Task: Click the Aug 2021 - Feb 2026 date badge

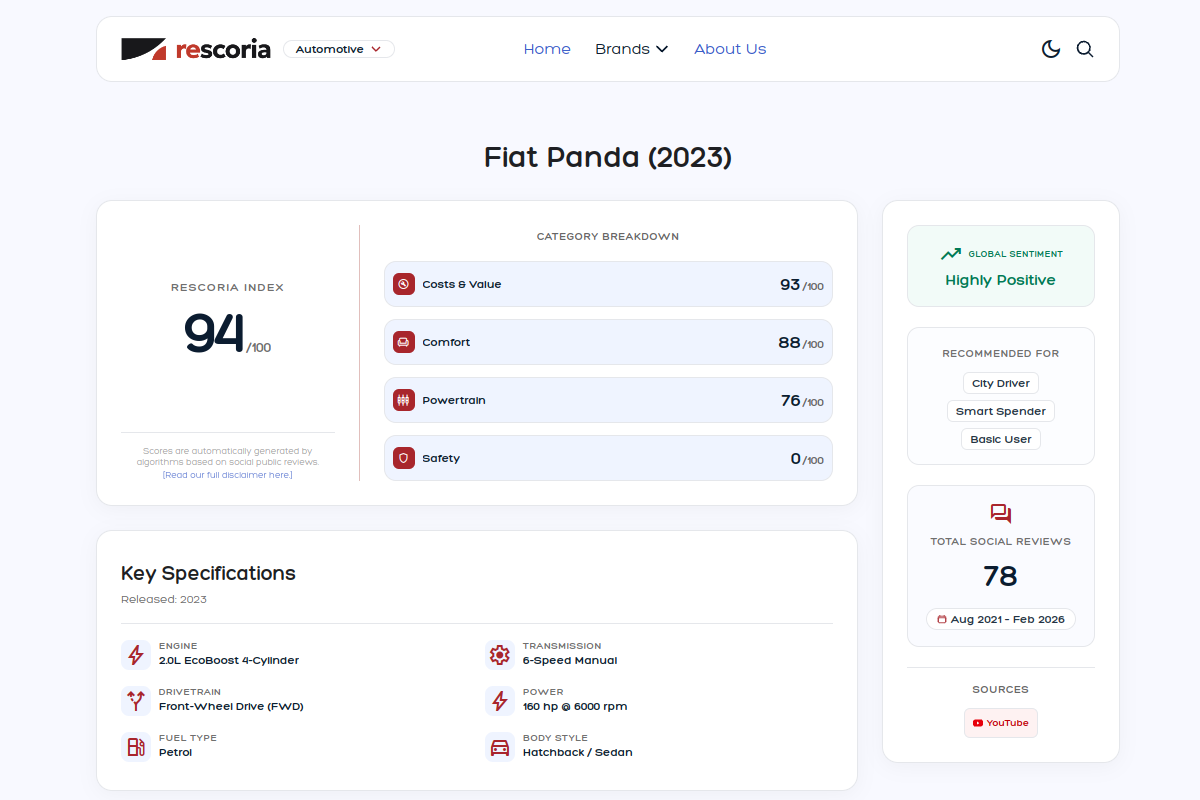Action: (x=1001, y=619)
